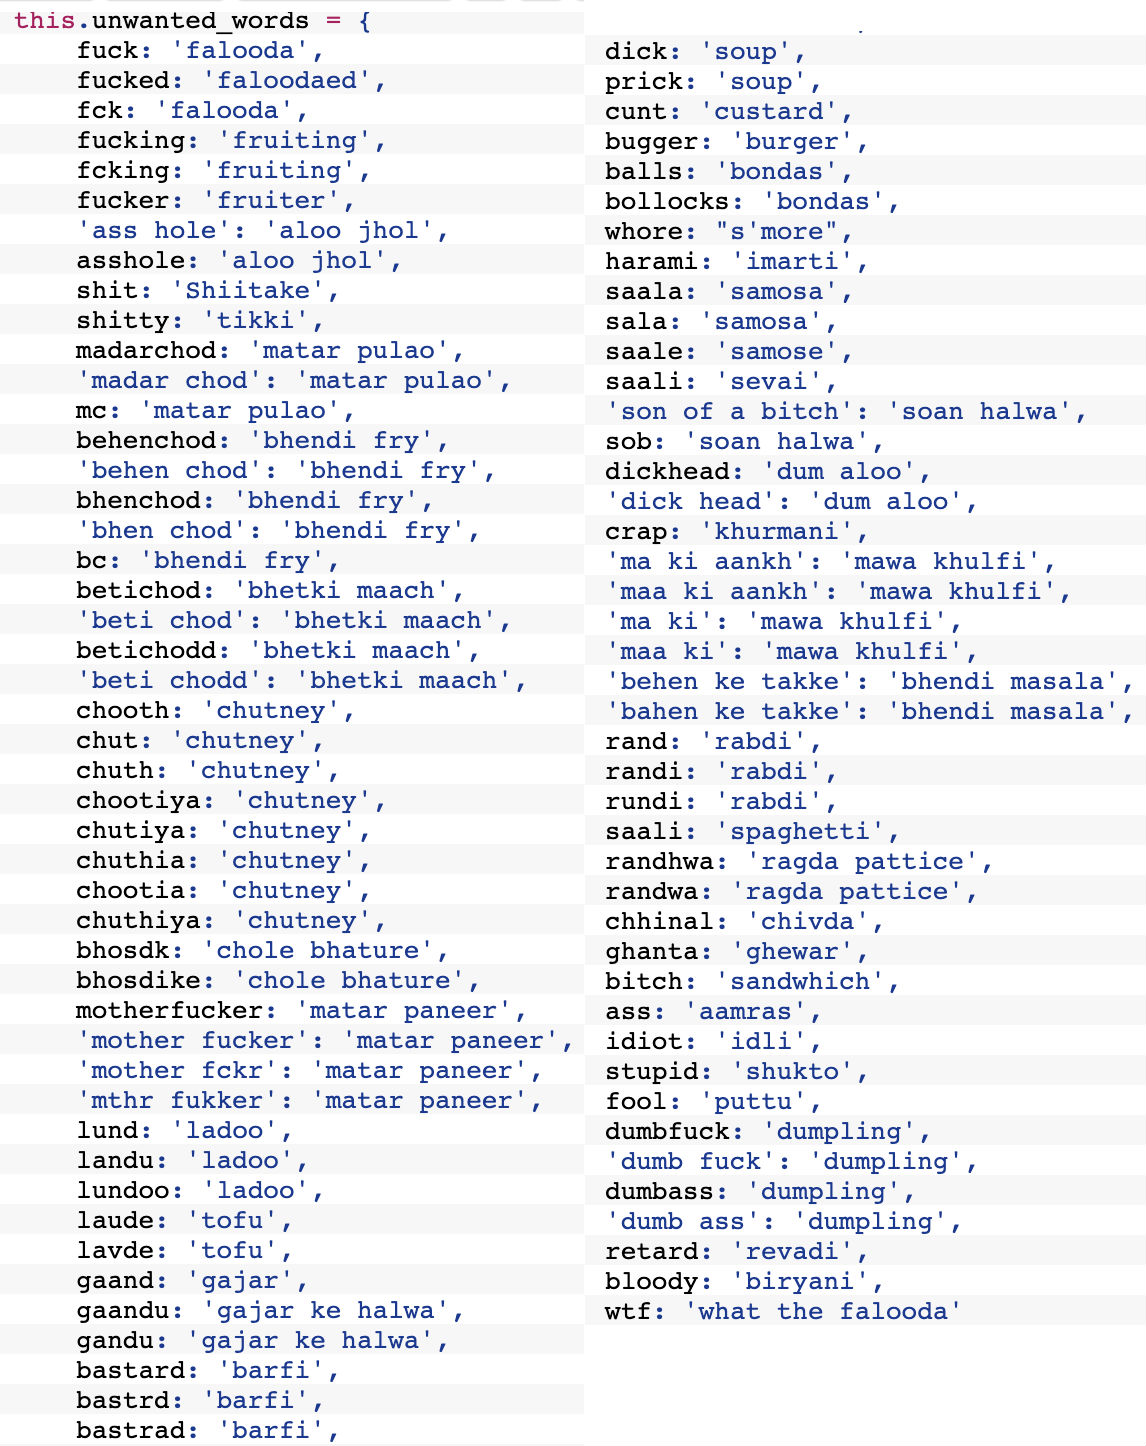This screenshot has height=1446, width=1146.
Task: Click 'bhendi fry' on the bc line
Action: (x=232, y=560)
